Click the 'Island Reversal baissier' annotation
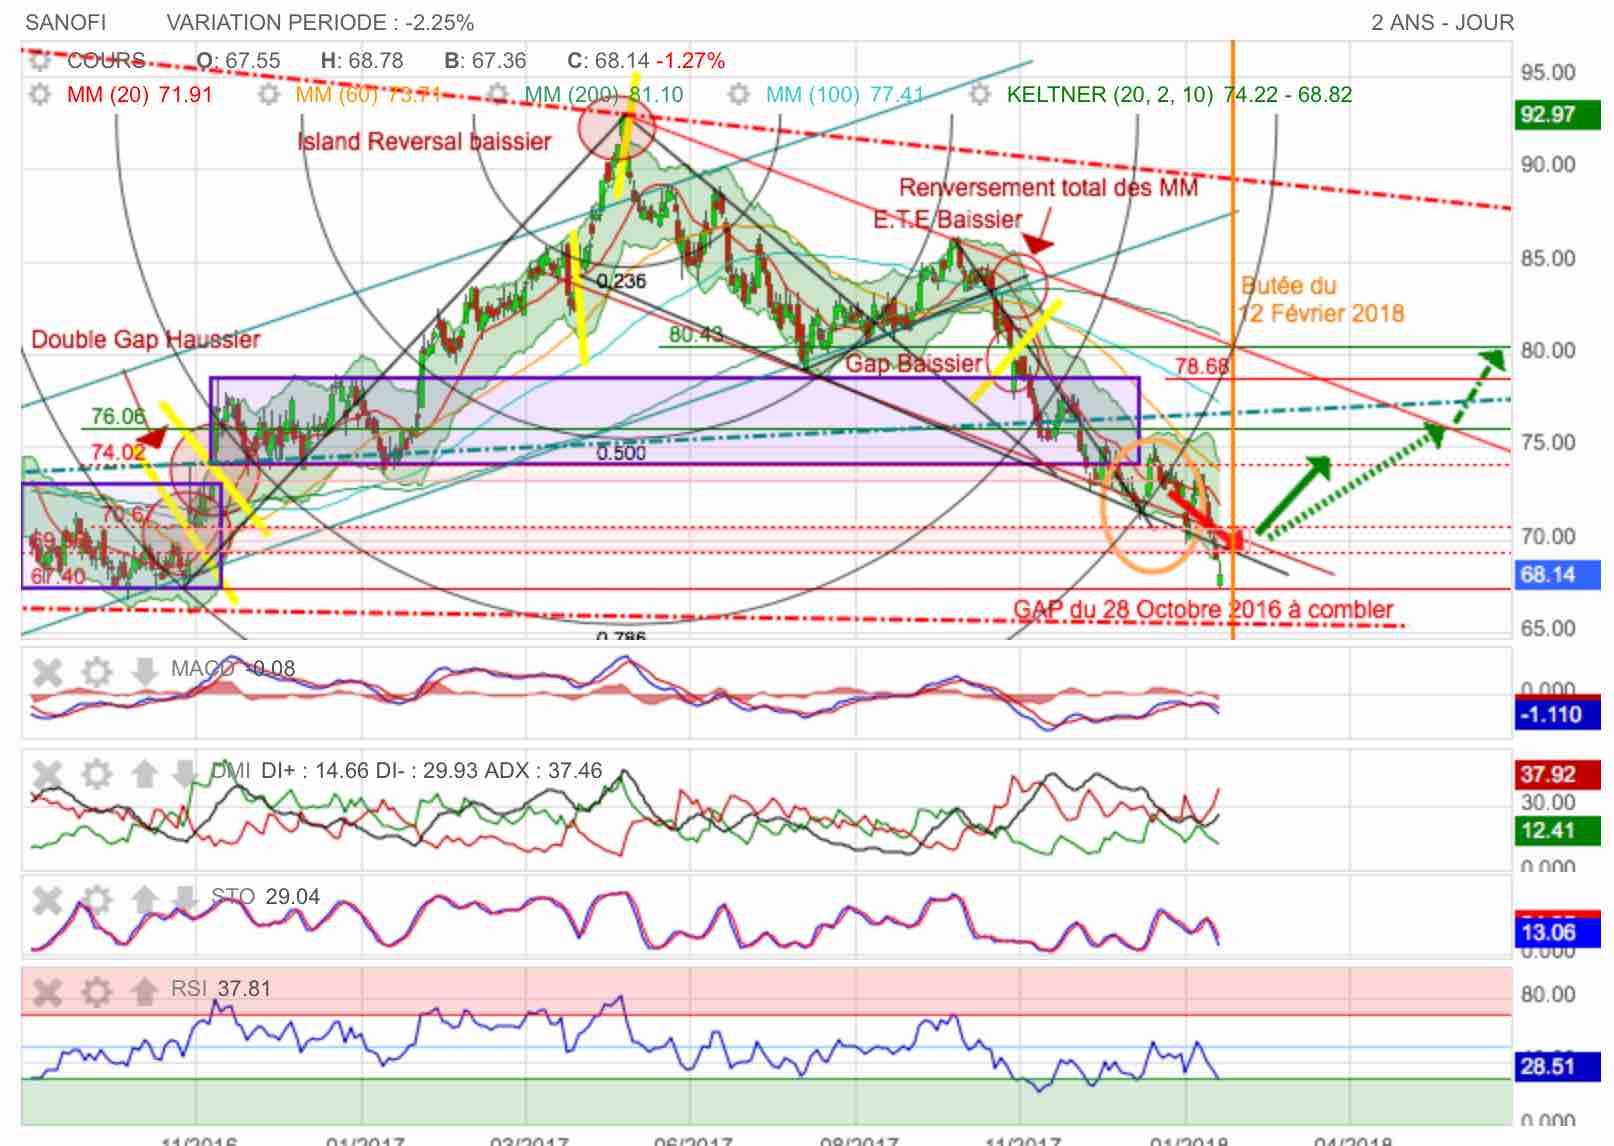1614x1146 pixels. (424, 142)
